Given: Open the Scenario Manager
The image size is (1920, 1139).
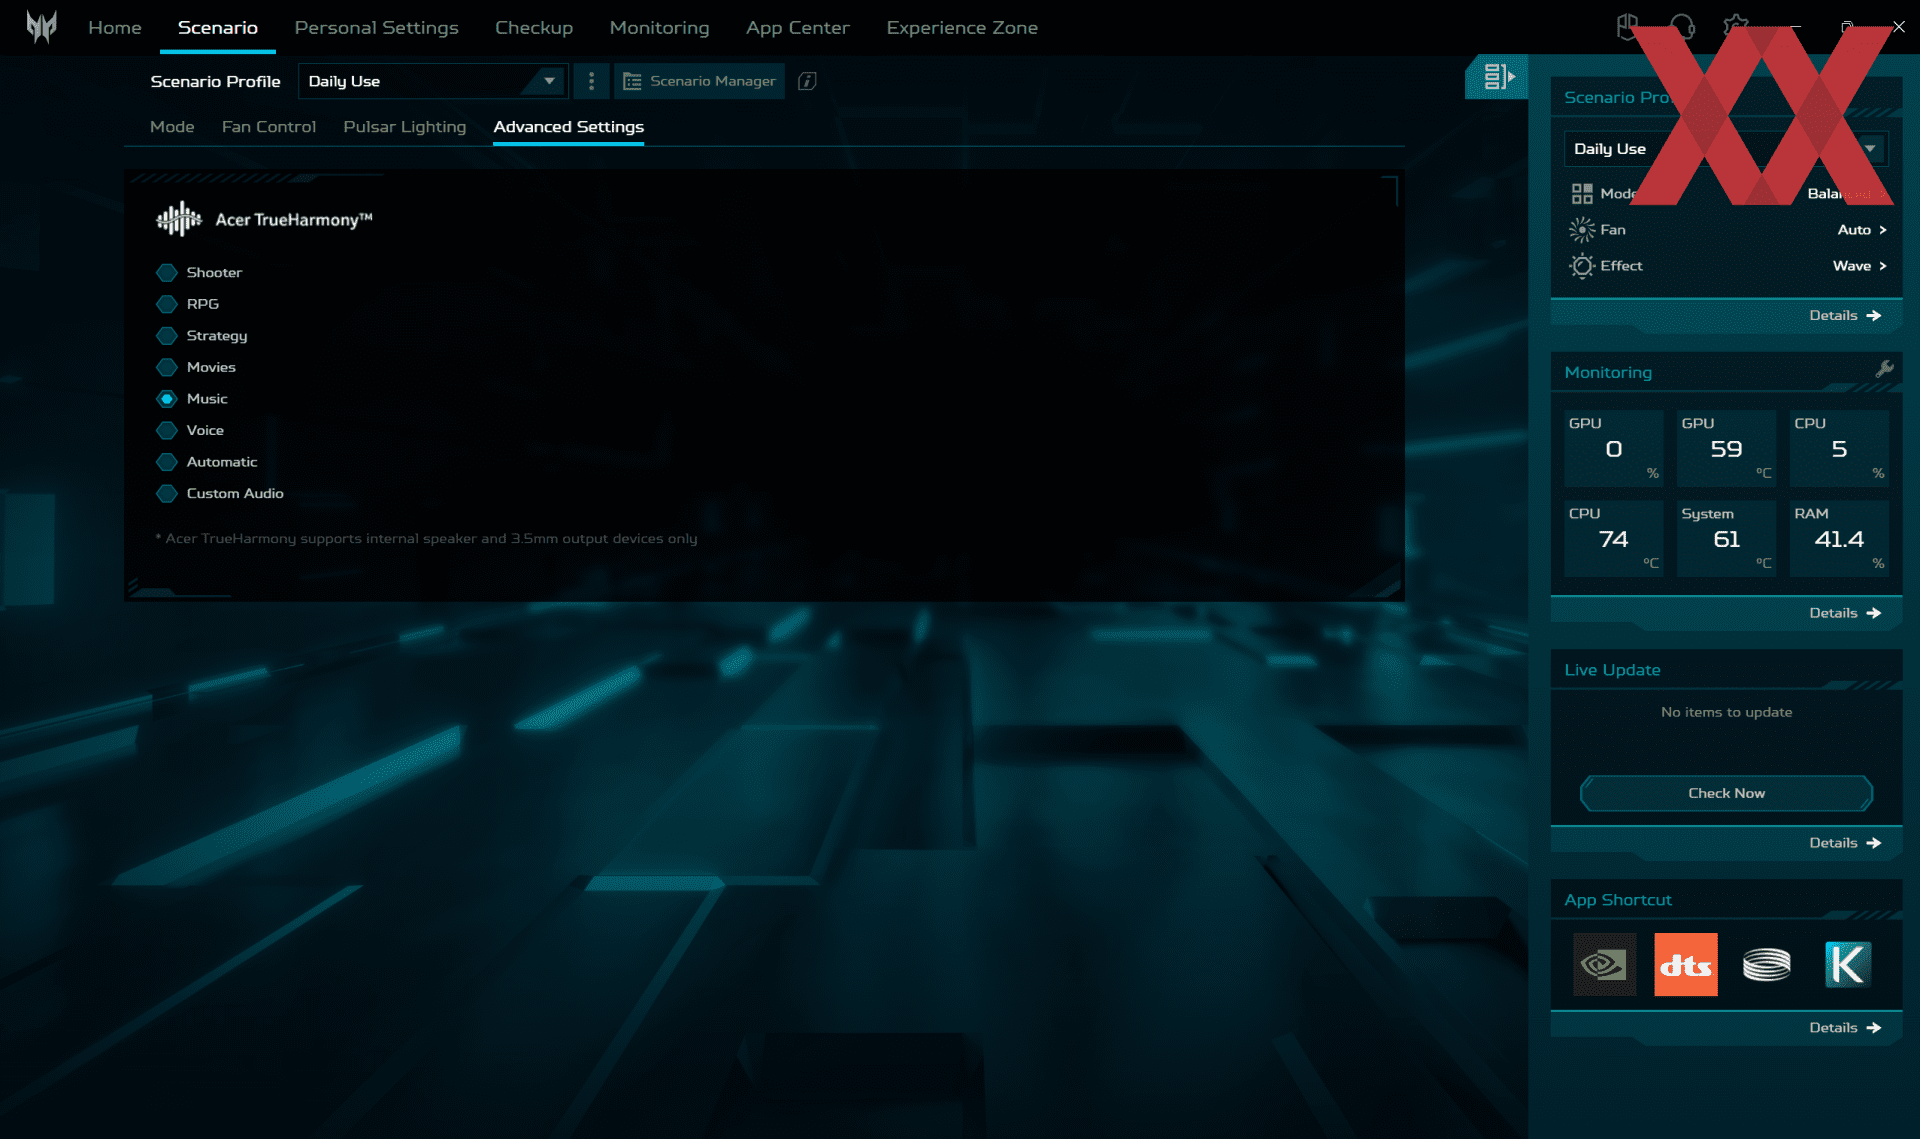Looking at the screenshot, I should tap(700, 81).
